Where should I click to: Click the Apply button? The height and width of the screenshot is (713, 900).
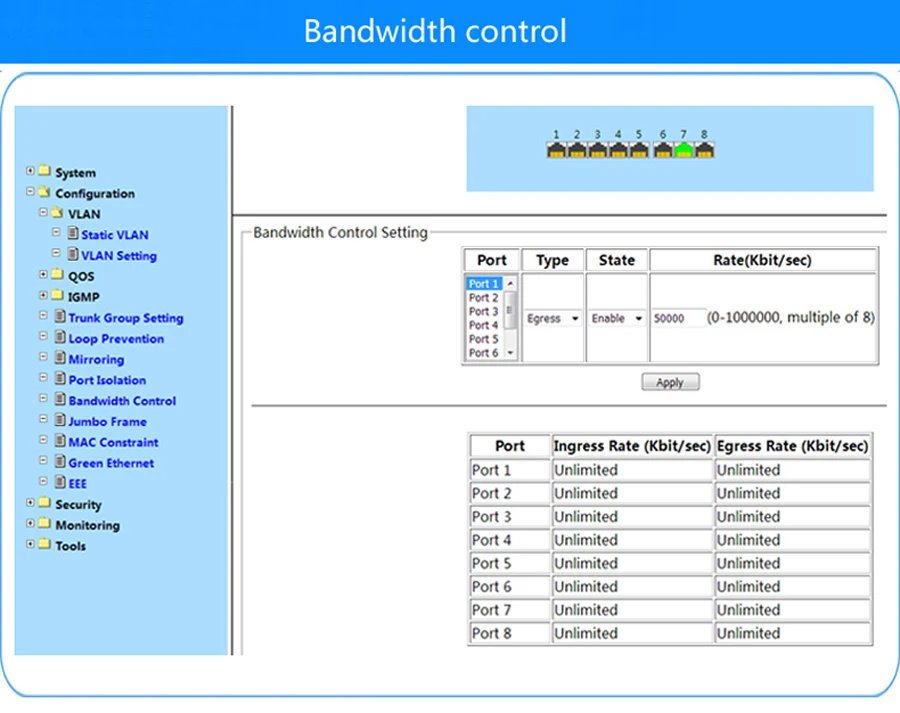[670, 382]
